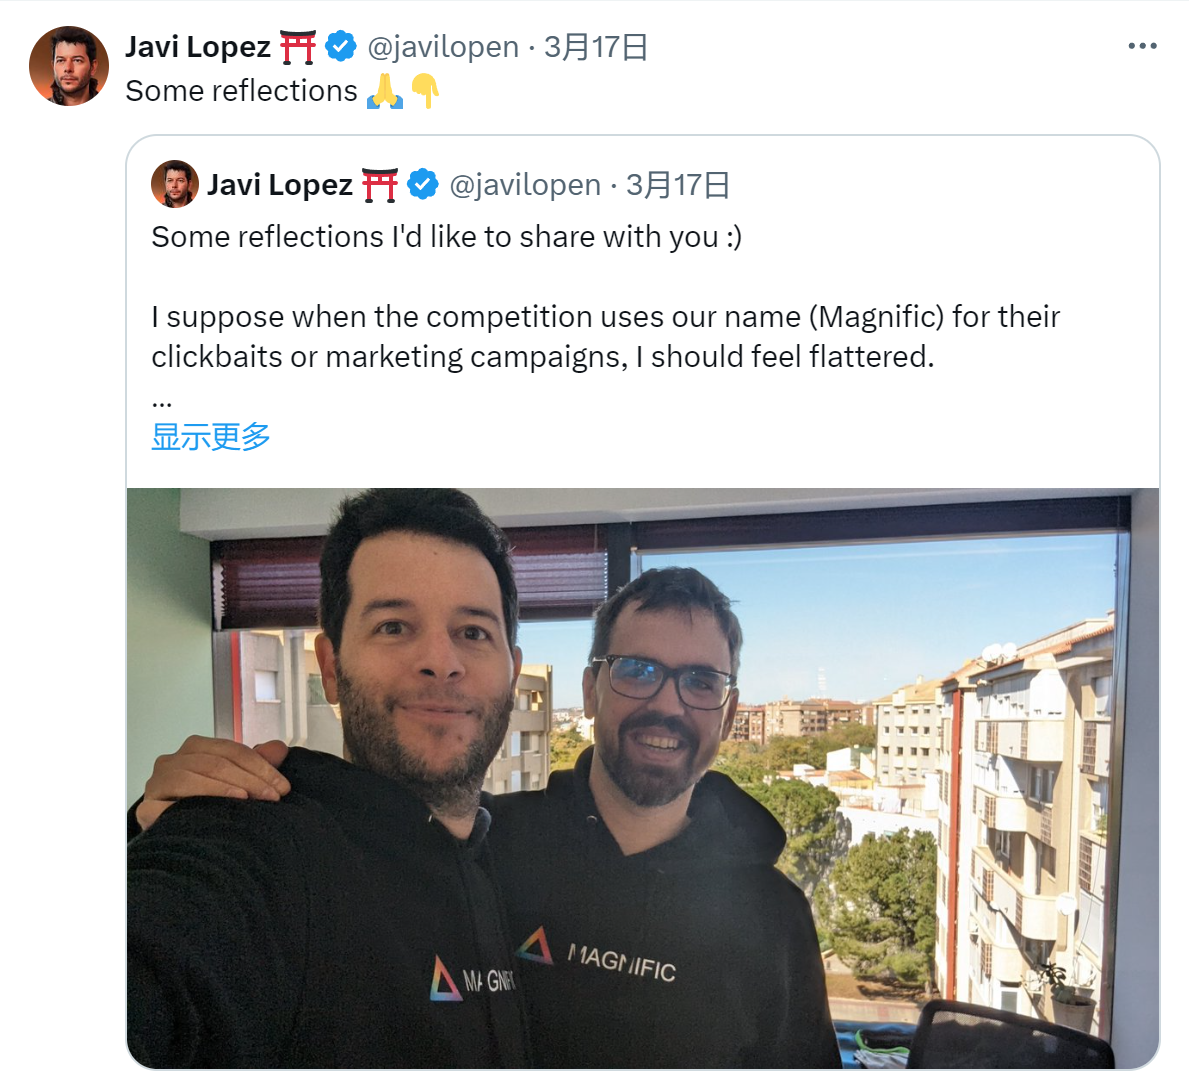
Task: Open the quoted tweet's 3月17日 date
Action: pyautogui.click(x=678, y=185)
